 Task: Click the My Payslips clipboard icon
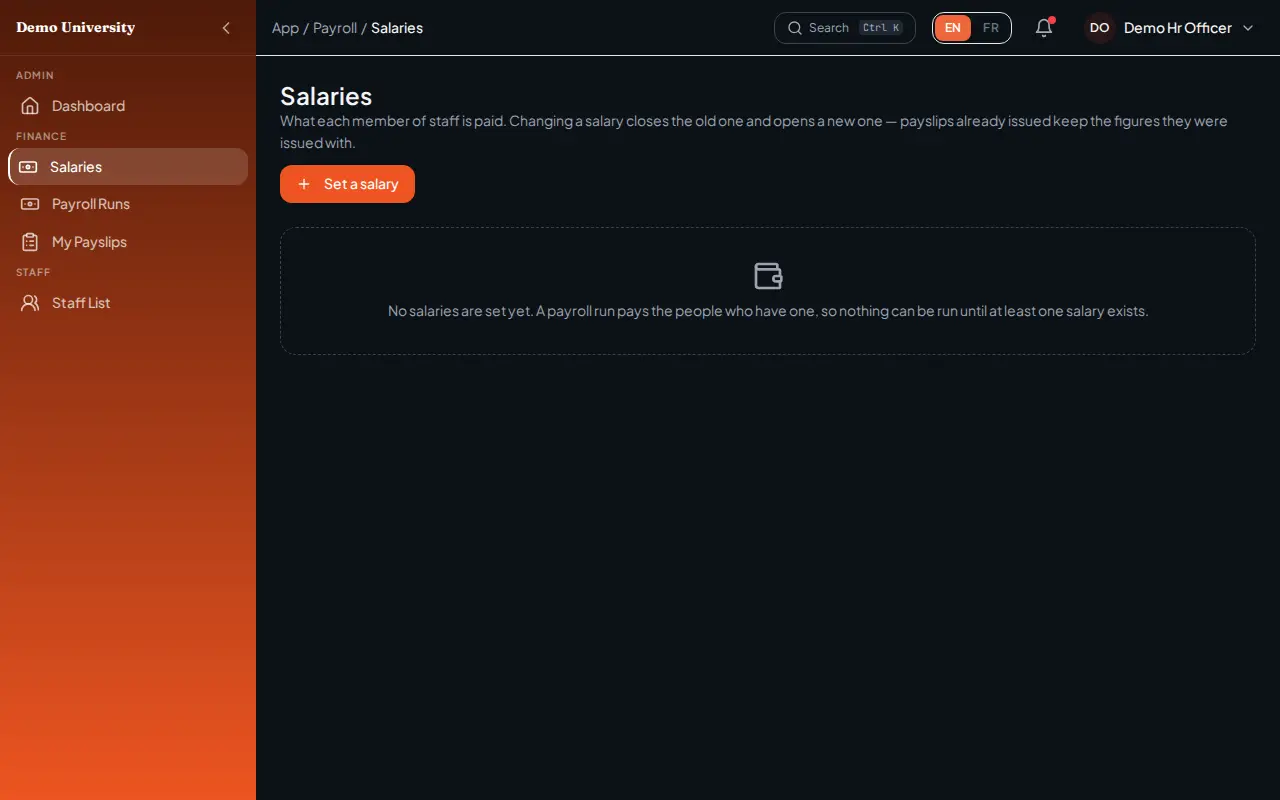30,242
